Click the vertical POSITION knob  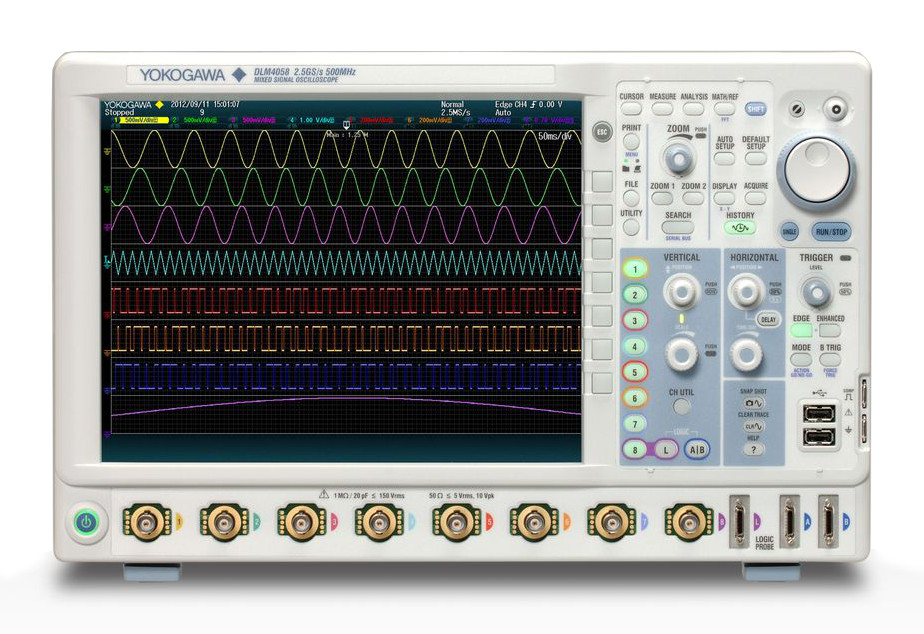point(682,290)
